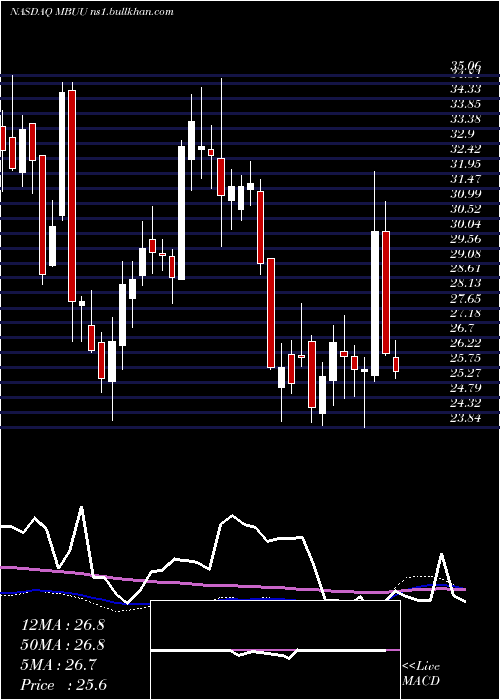Click the 28.61 price axis label

pos(466,268)
